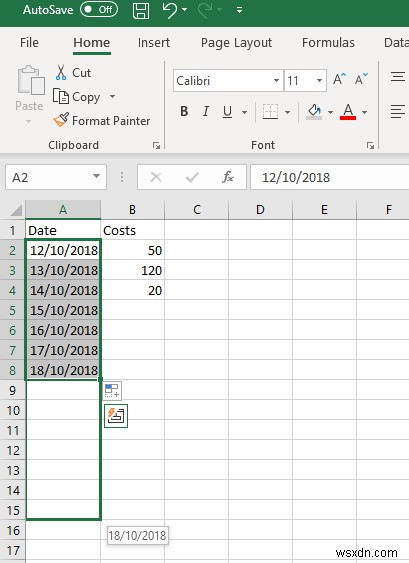Image resolution: width=409 pixels, height=563 pixels.
Task: Select column B header
Action: [132, 210]
